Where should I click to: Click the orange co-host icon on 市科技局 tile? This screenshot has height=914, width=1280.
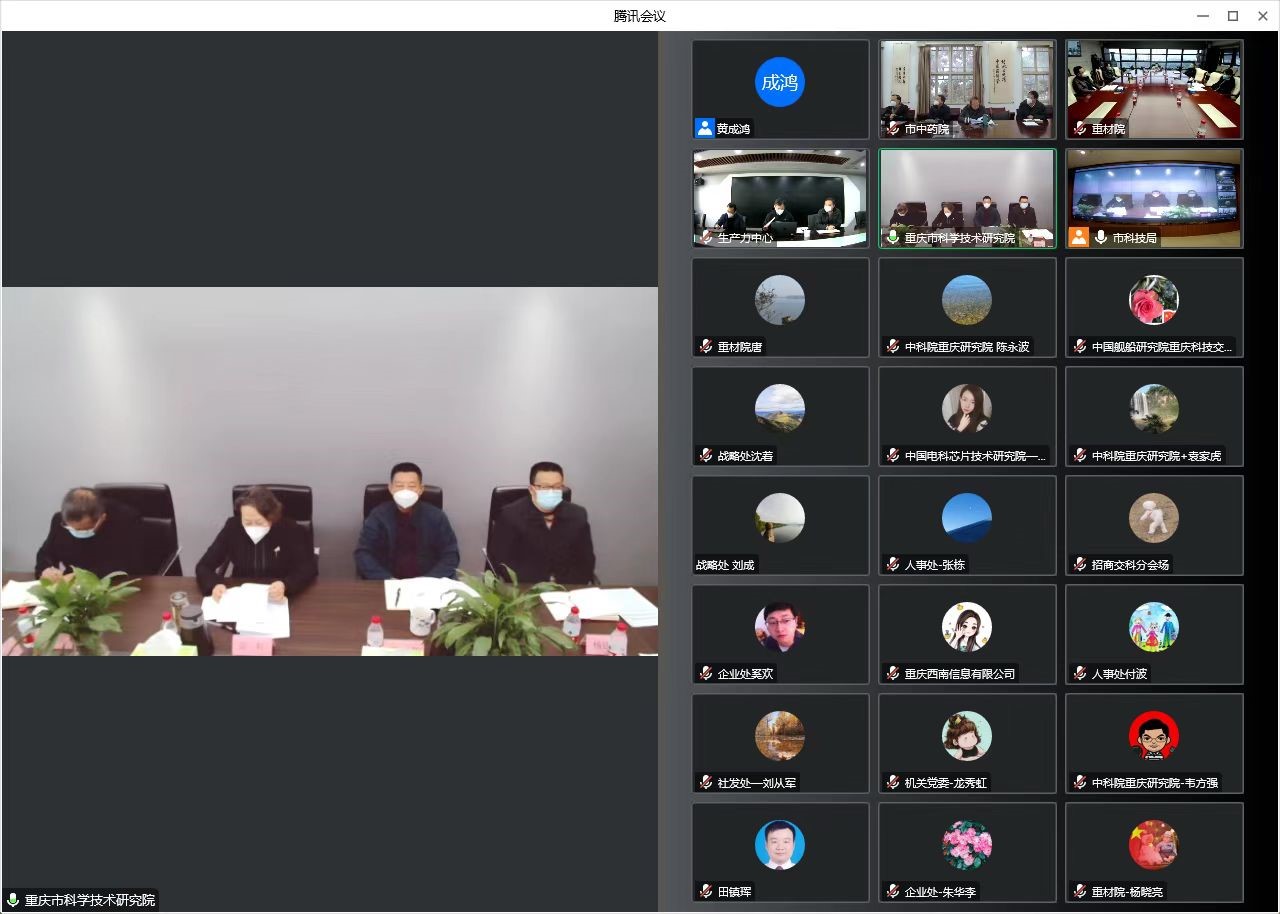1079,237
